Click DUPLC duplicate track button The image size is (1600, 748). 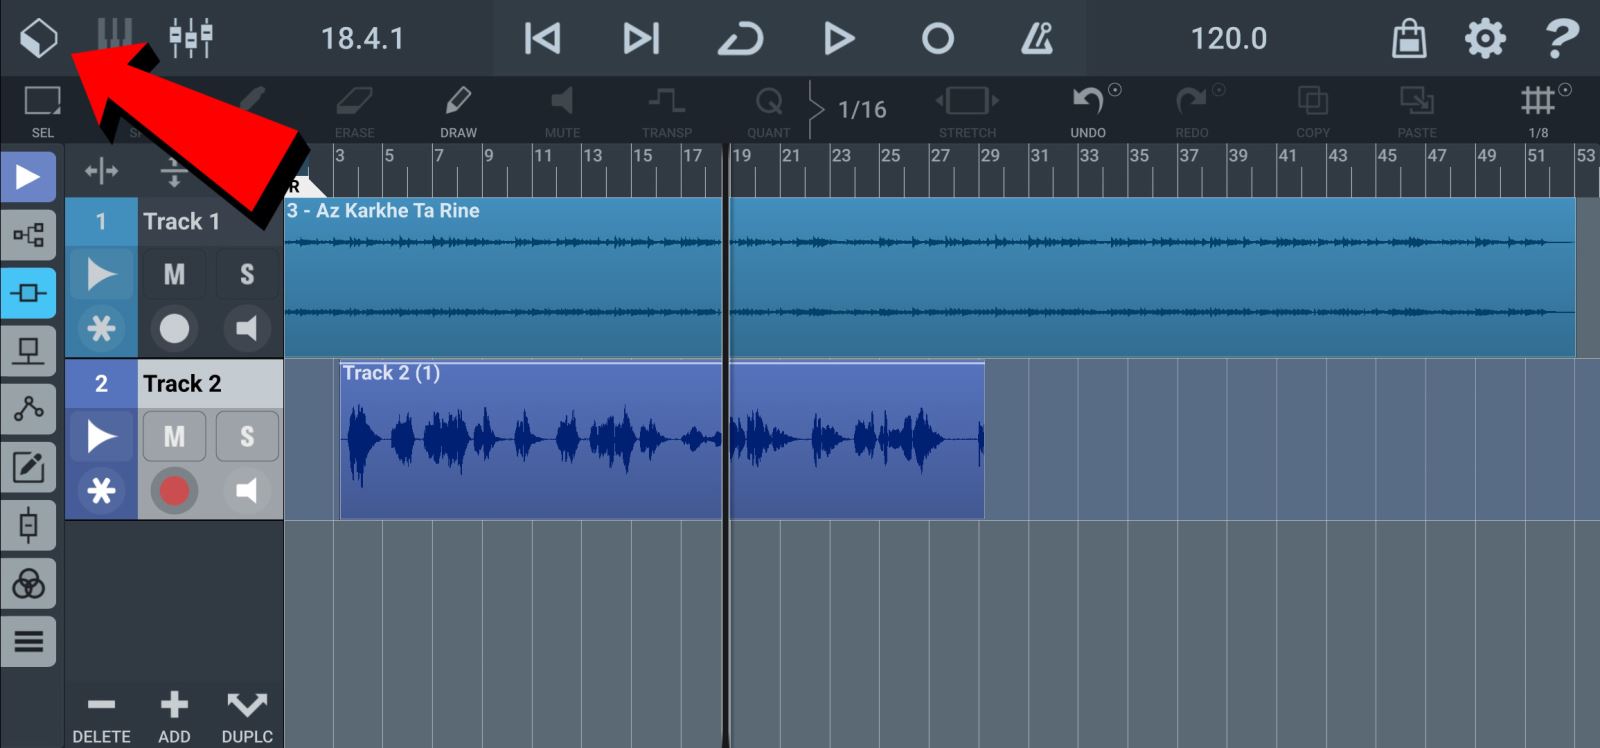247,717
